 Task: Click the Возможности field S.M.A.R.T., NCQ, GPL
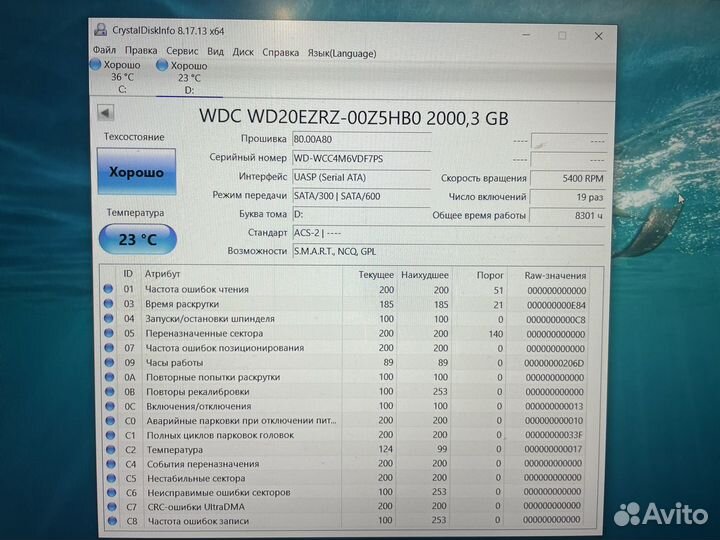[x=448, y=252]
